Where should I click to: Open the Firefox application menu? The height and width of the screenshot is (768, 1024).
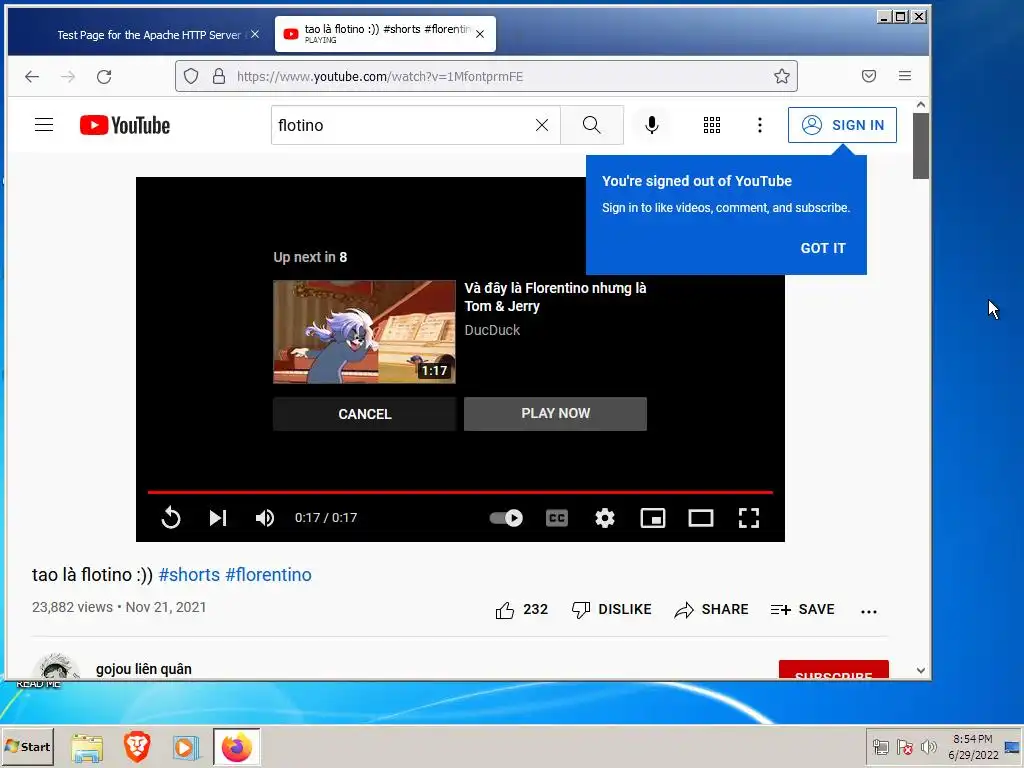[x=904, y=76]
